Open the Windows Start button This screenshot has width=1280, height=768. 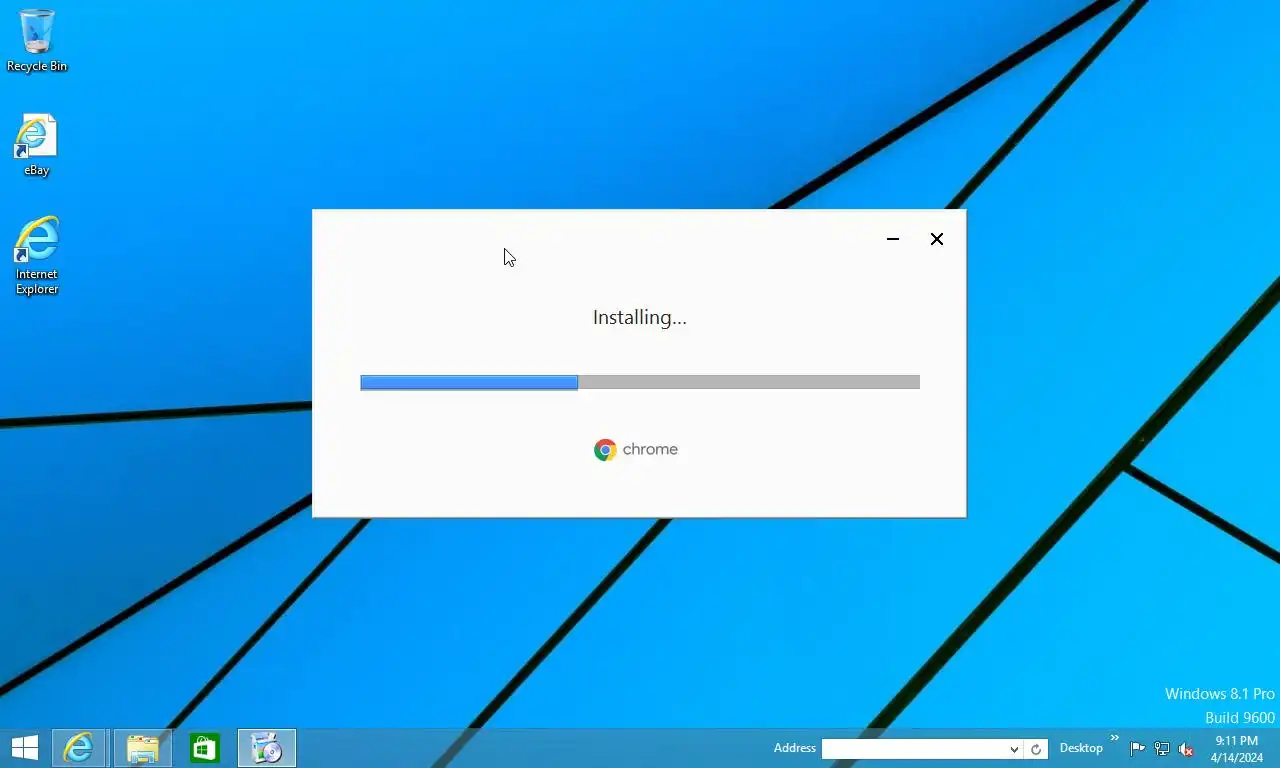point(24,748)
